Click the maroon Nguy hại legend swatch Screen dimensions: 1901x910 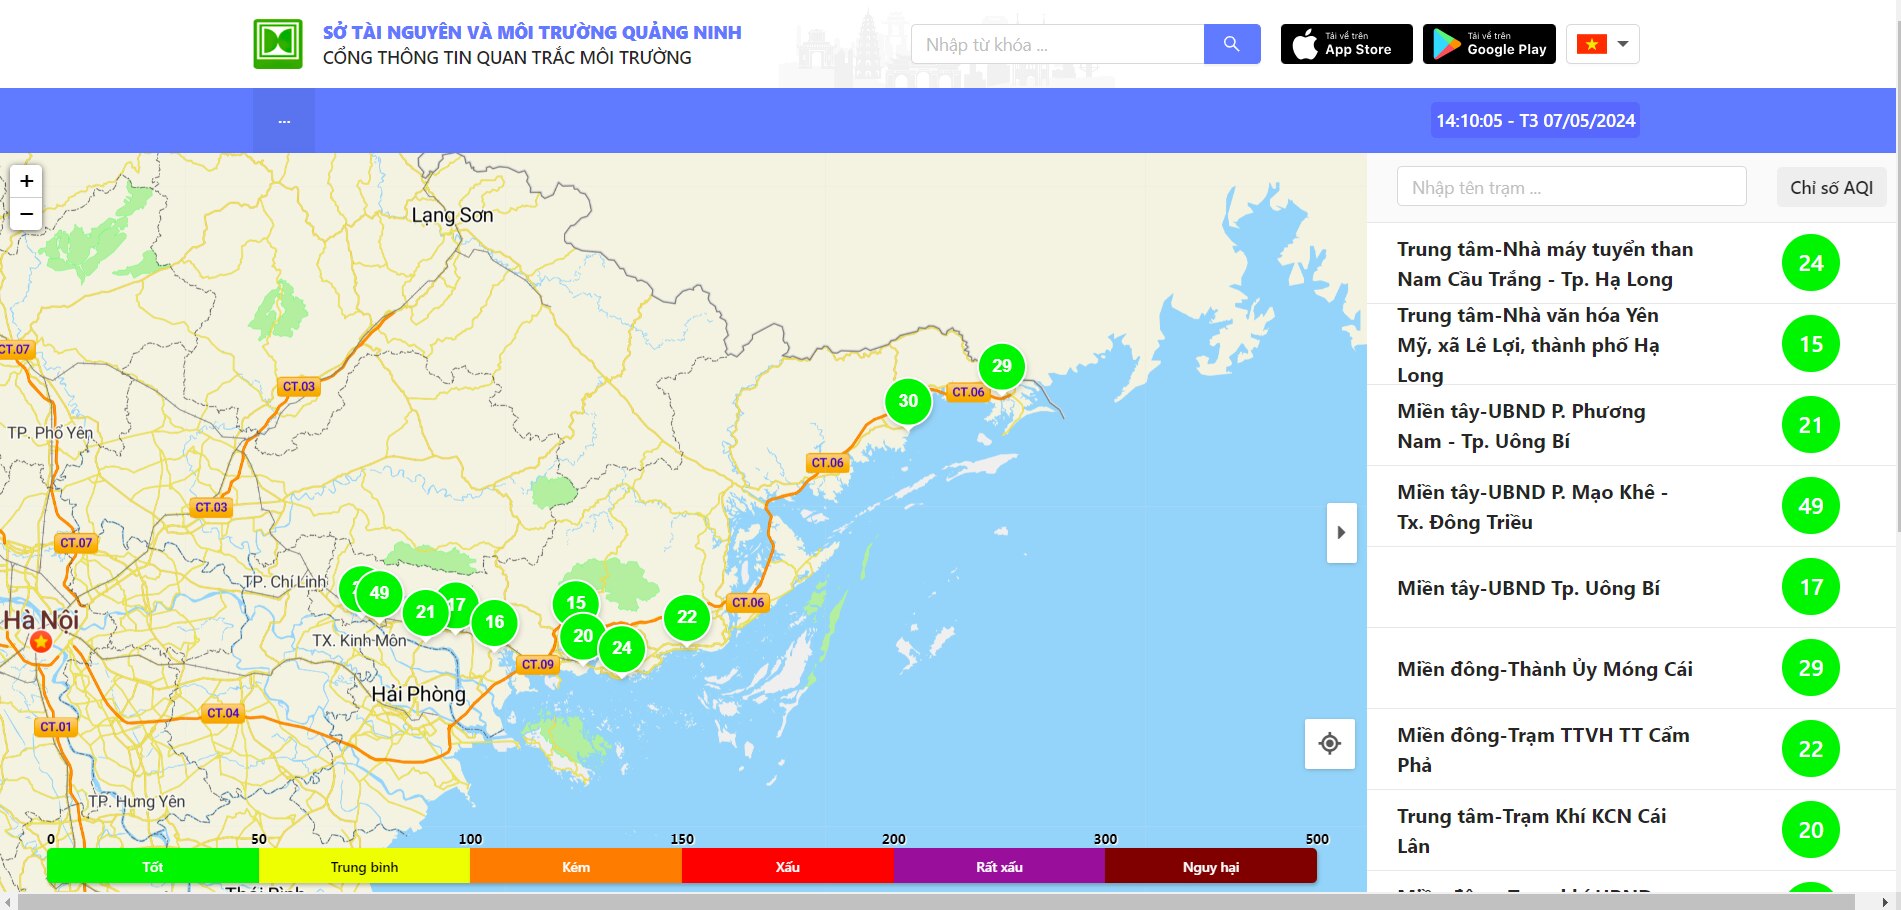tap(1211, 866)
